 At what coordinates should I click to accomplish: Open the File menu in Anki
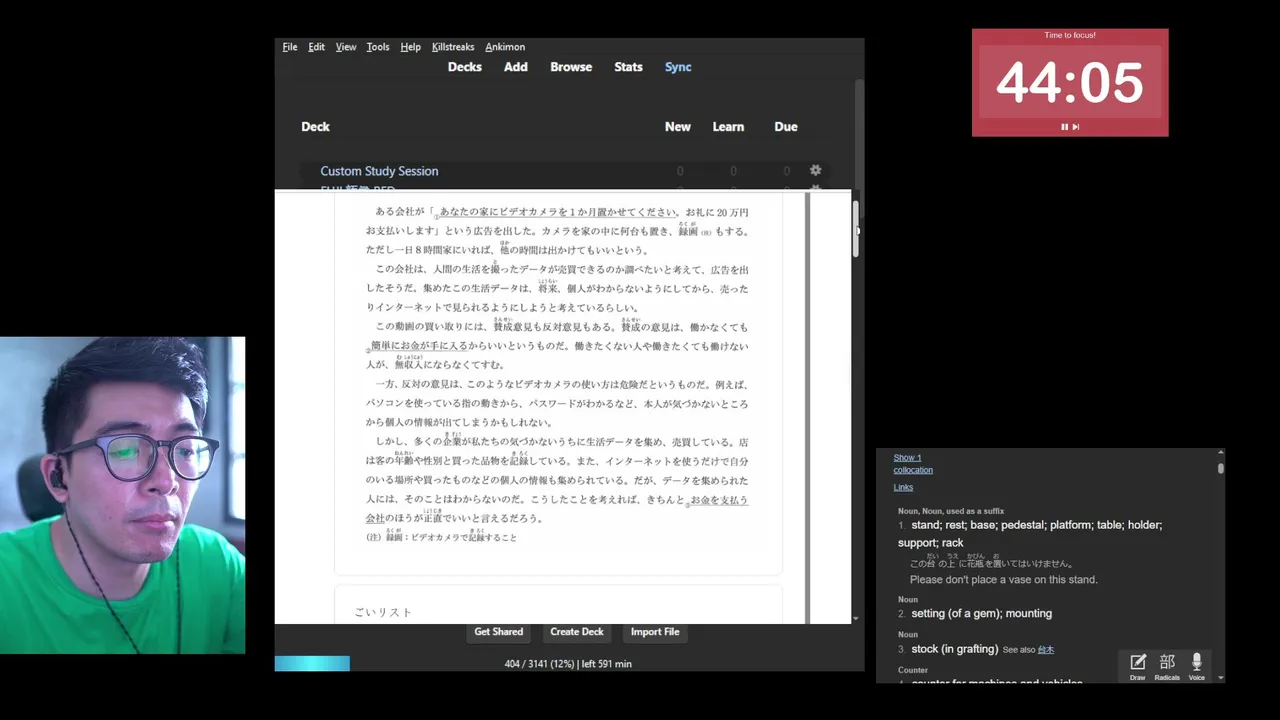click(x=290, y=47)
